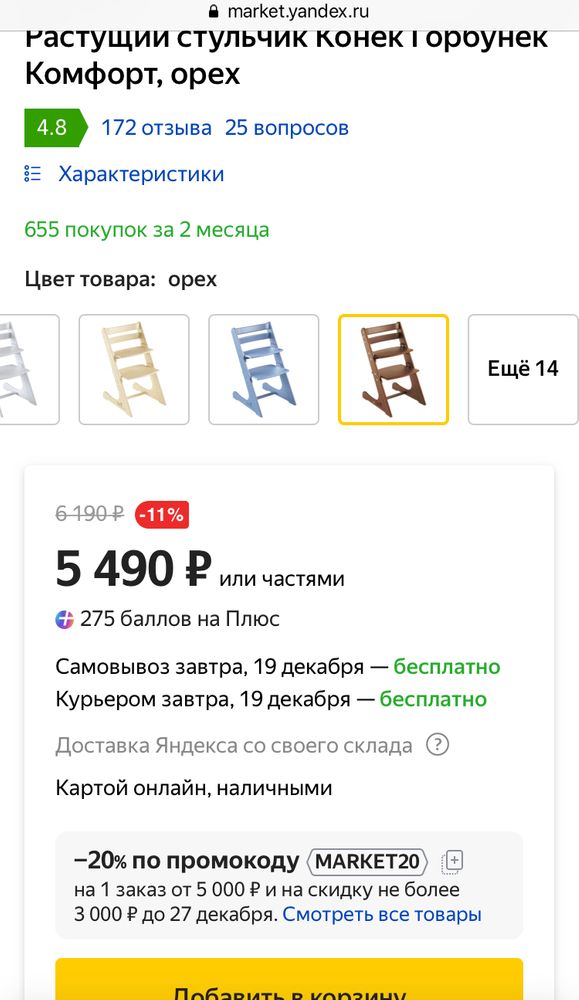The image size is (579, 1000).
Task: Click the 655 покупок за 2 месяца text
Action: point(146,230)
